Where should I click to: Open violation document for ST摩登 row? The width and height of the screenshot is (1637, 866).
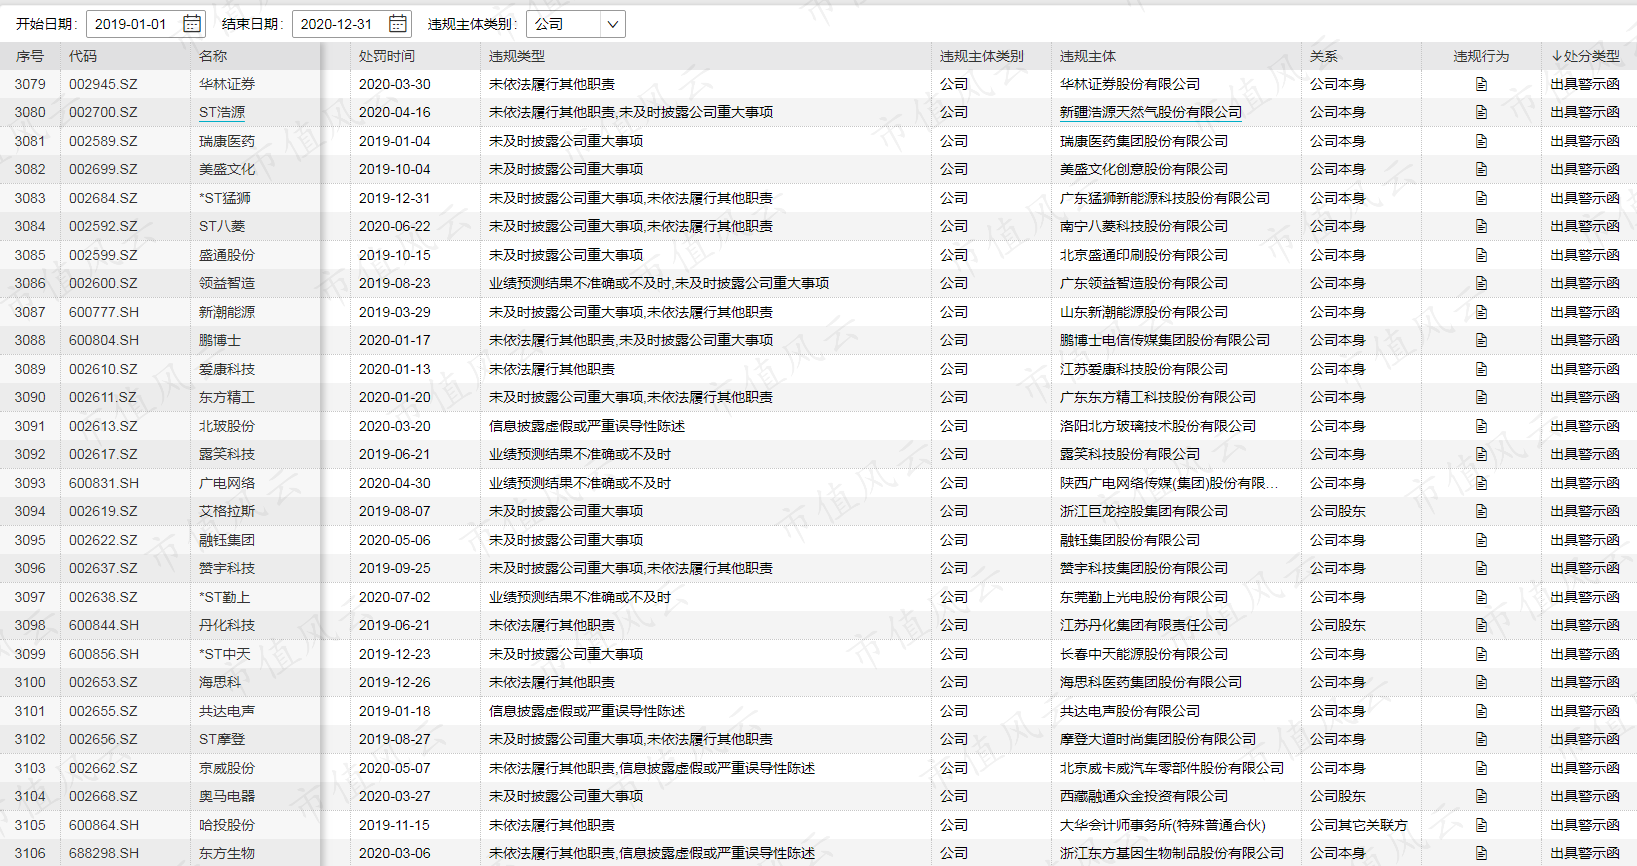coord(1481,739)
